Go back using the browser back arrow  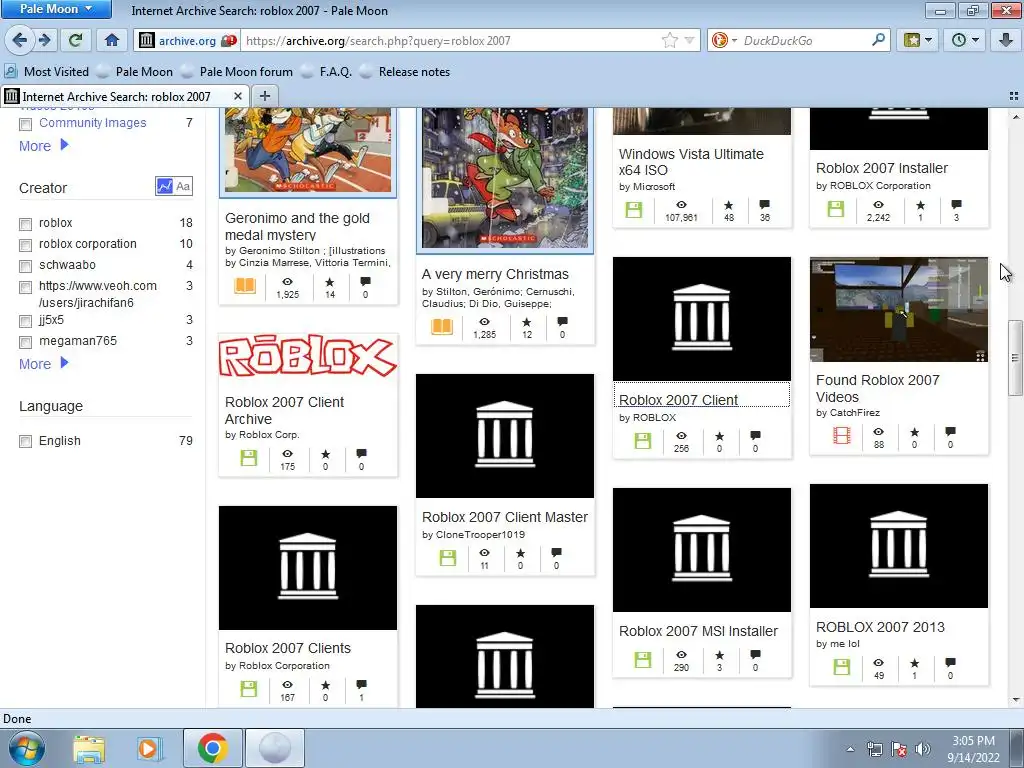tap(20, 40)
